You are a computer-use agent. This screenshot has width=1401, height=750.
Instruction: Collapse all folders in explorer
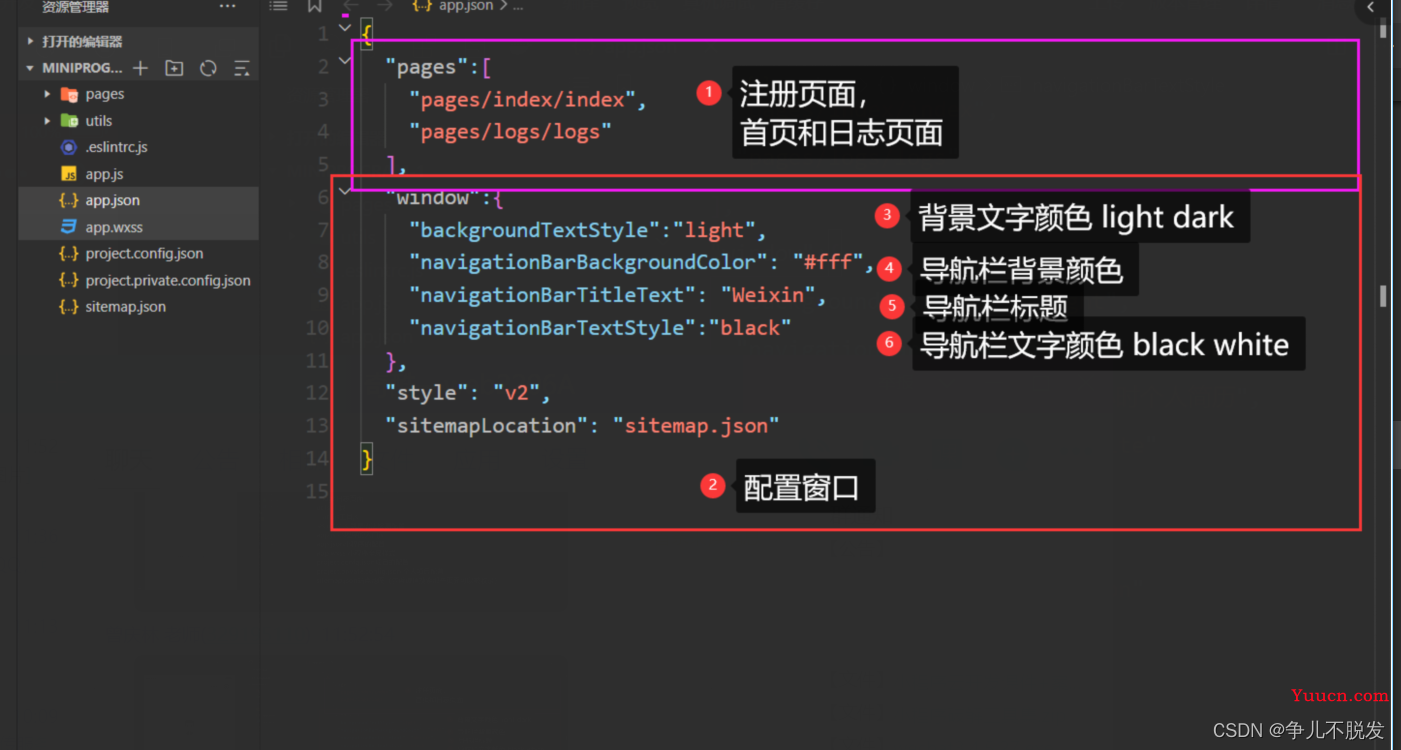(241, 68)
